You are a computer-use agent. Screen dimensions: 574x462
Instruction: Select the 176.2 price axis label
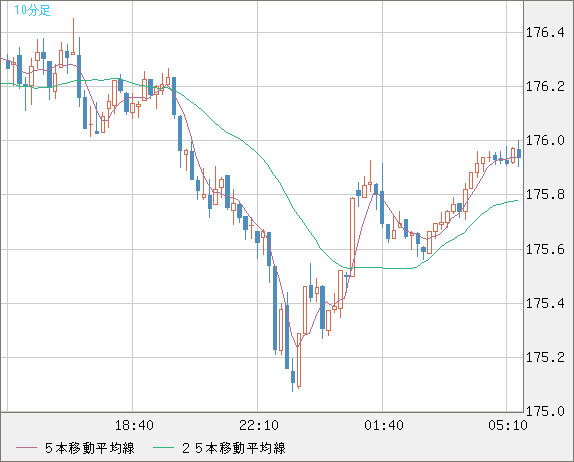tap(545, 87)
